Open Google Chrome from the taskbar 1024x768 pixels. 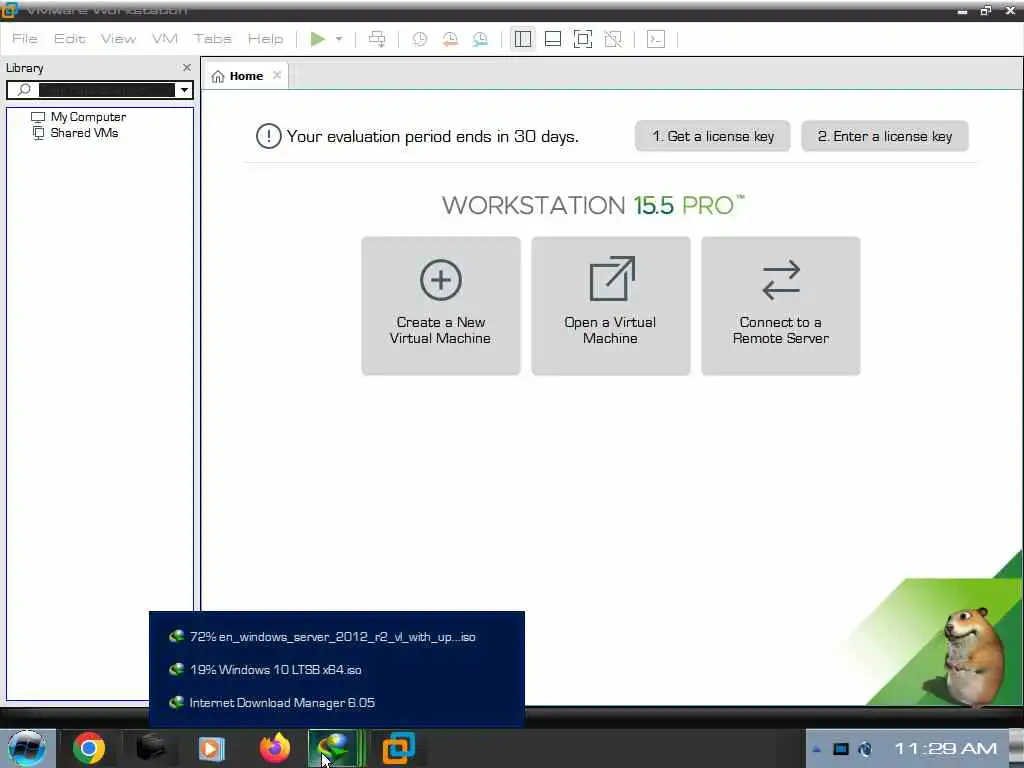[89, 748]
